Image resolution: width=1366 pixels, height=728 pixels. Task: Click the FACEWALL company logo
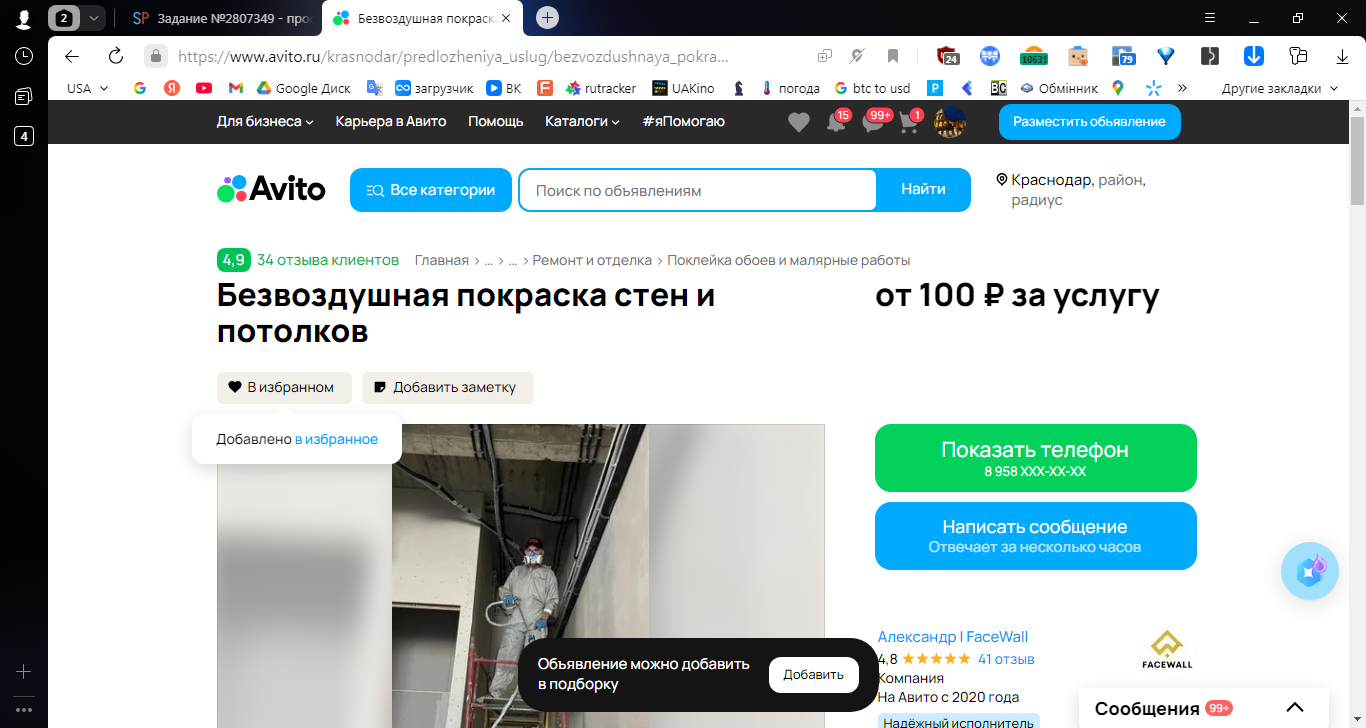click(1167, 650)
